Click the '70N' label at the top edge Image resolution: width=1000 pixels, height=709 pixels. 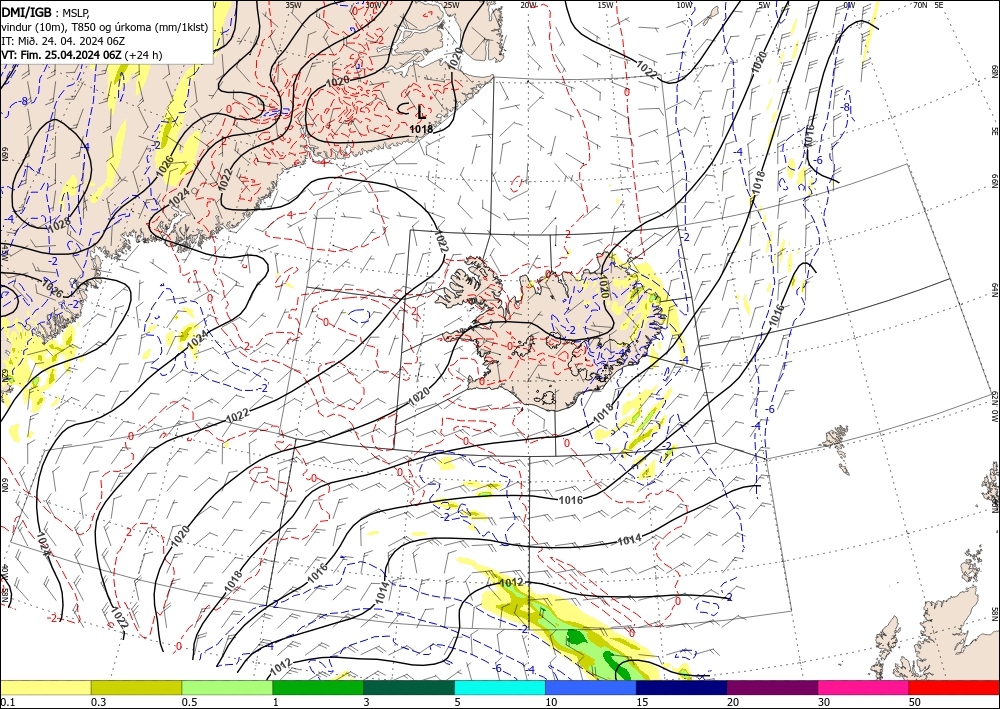[920, 5]
